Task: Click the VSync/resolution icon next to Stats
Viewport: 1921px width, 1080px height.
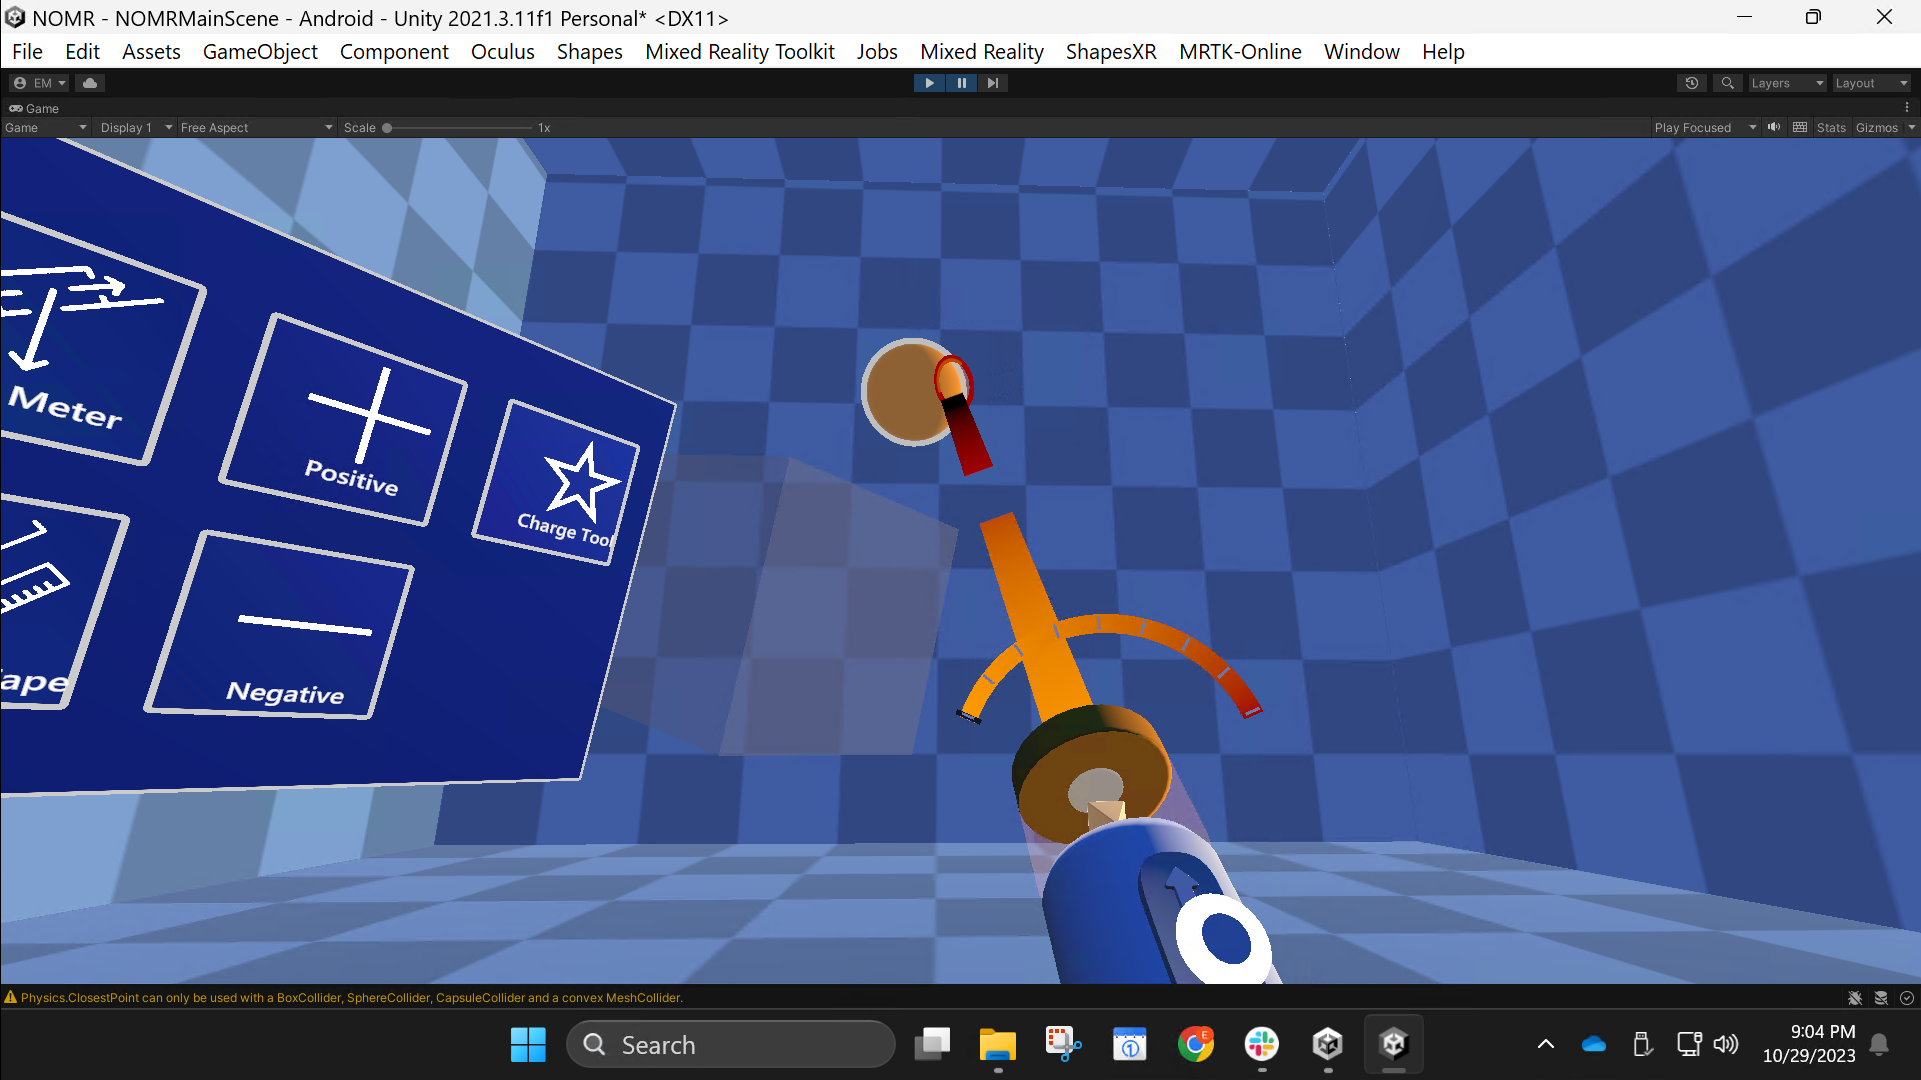Action: [x=1799, y=127]
